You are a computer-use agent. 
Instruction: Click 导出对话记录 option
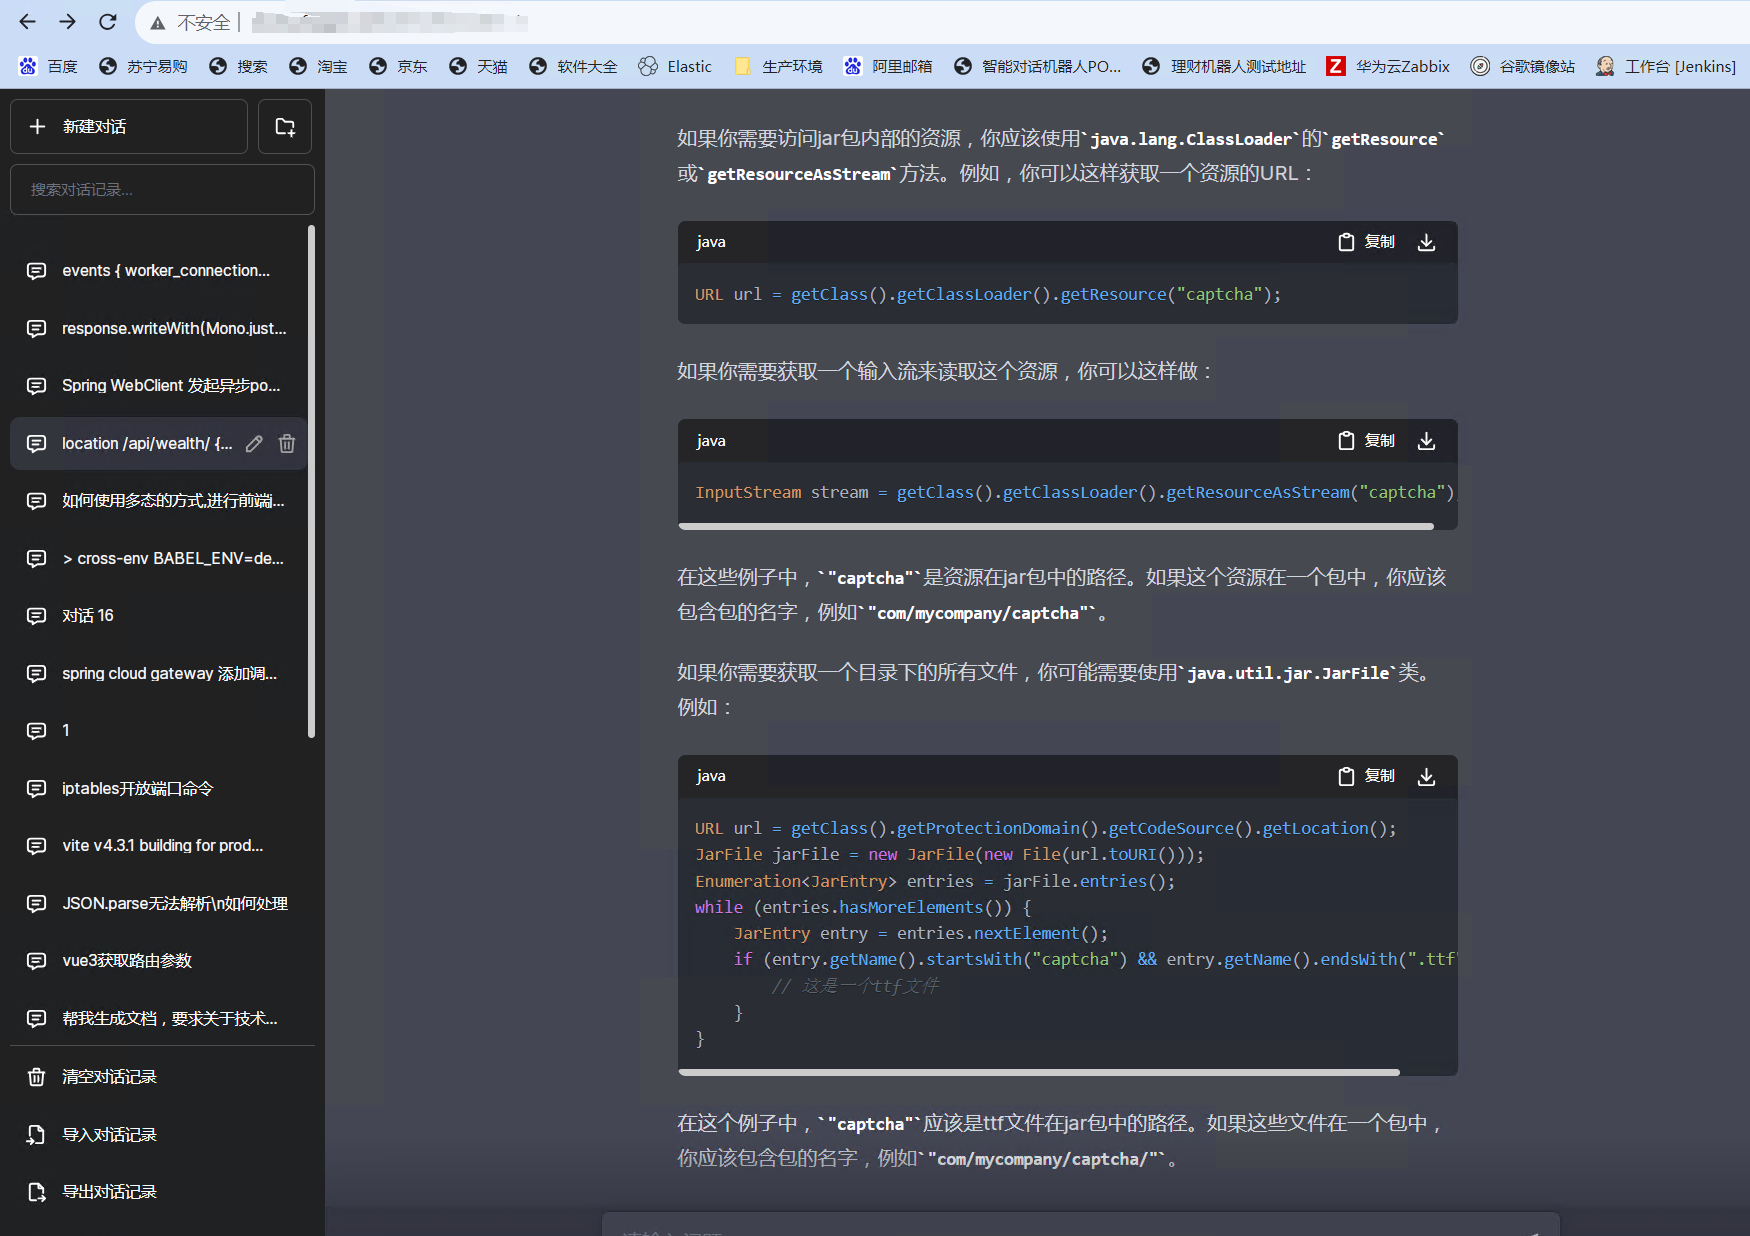162,1192
